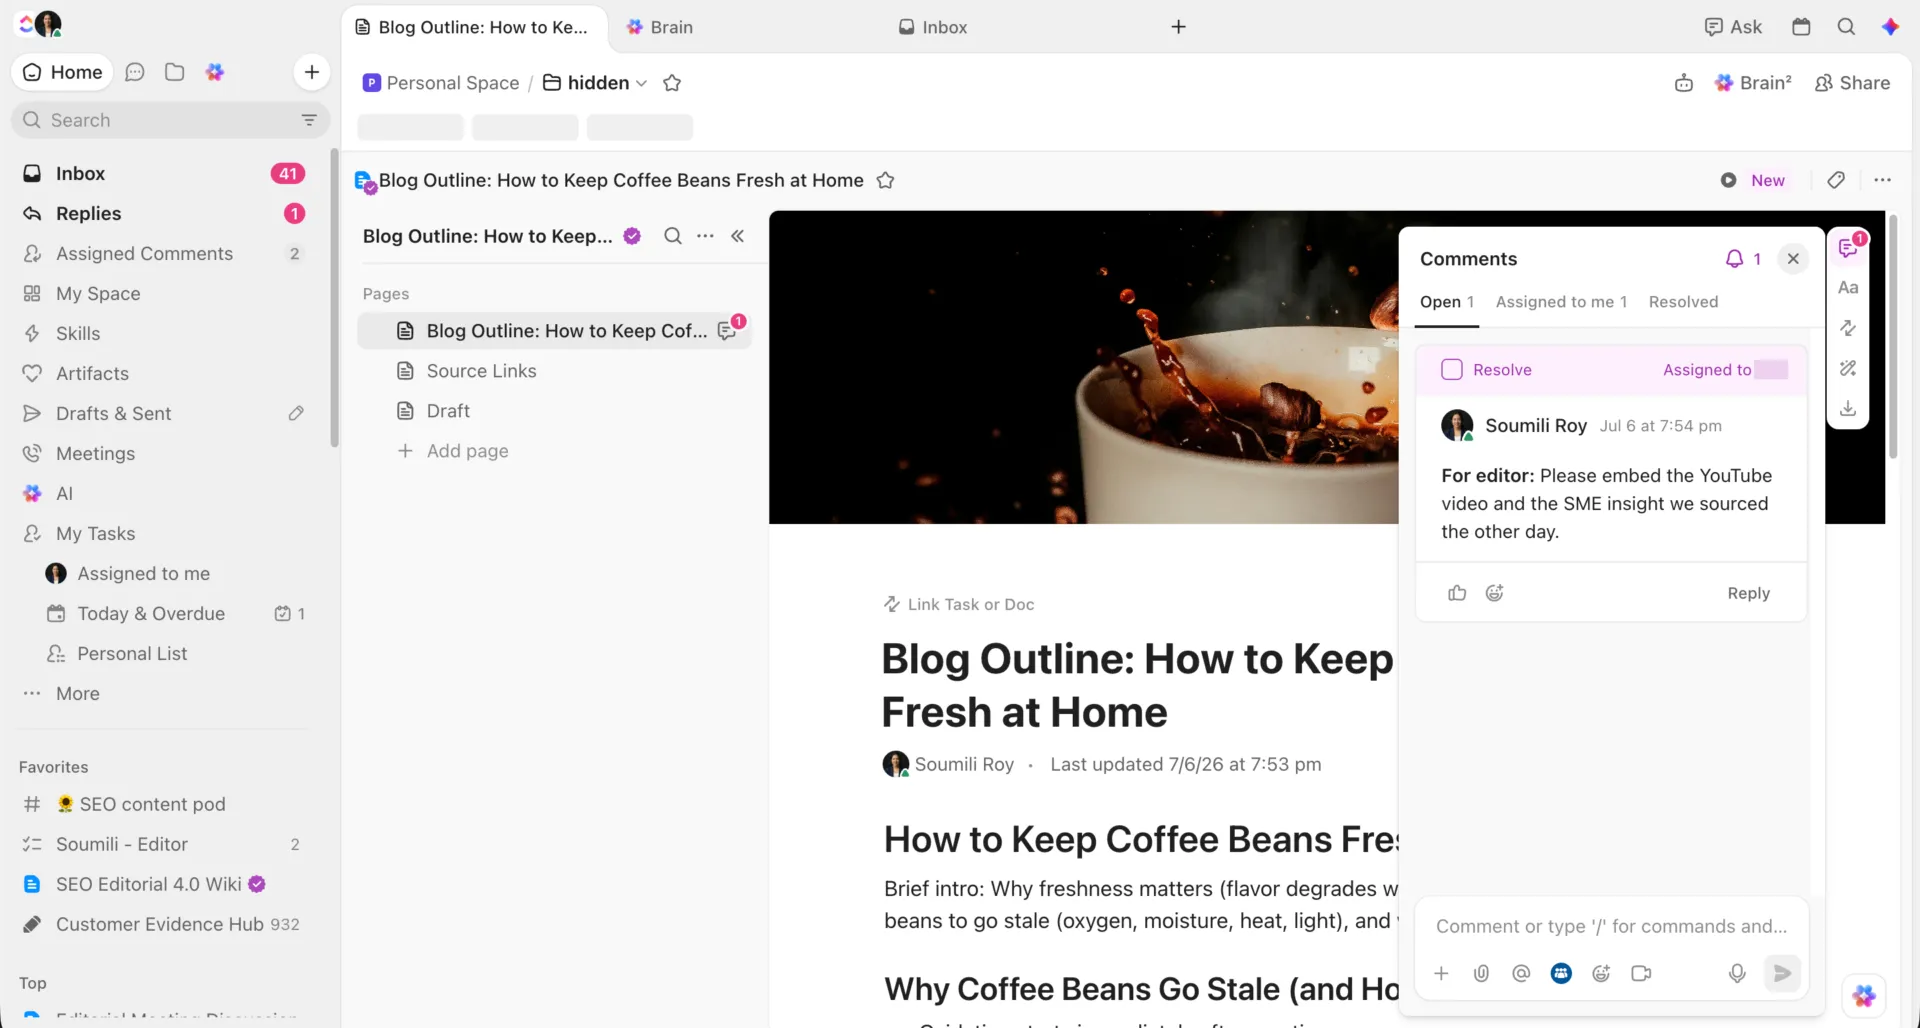Image resolution: width=1920 pixels, height=1028 pixels.
Task: Toggle the Resolve checkbox on the comment
Action: (1451, 369)
